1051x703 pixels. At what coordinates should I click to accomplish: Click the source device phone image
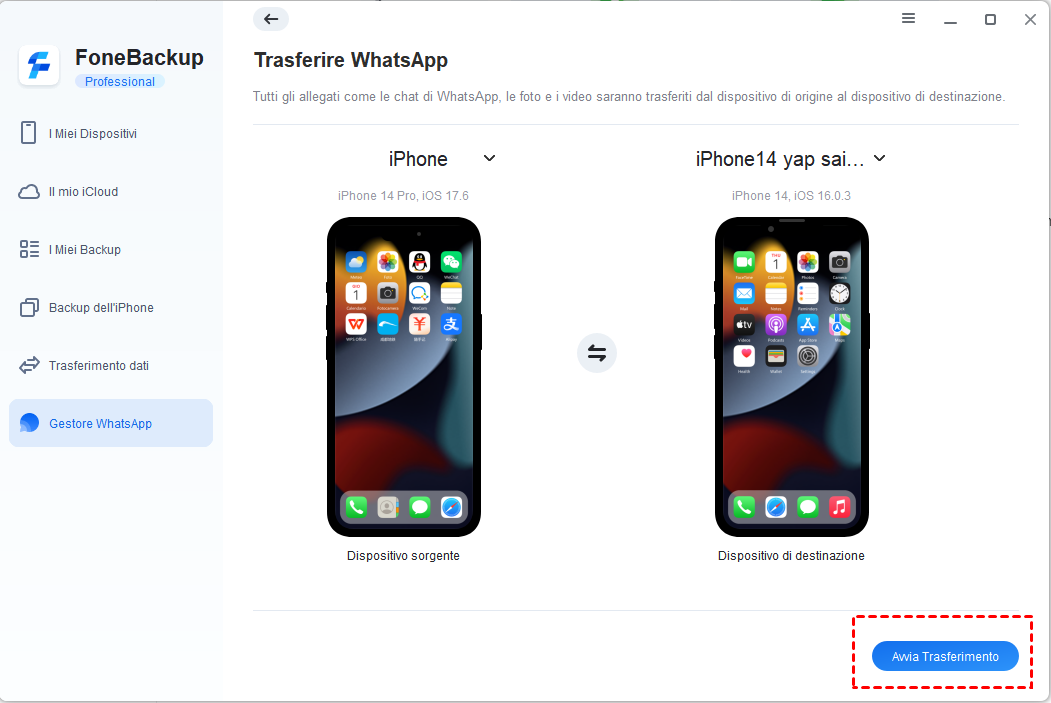pyautogui.click(x=404, y=377)
